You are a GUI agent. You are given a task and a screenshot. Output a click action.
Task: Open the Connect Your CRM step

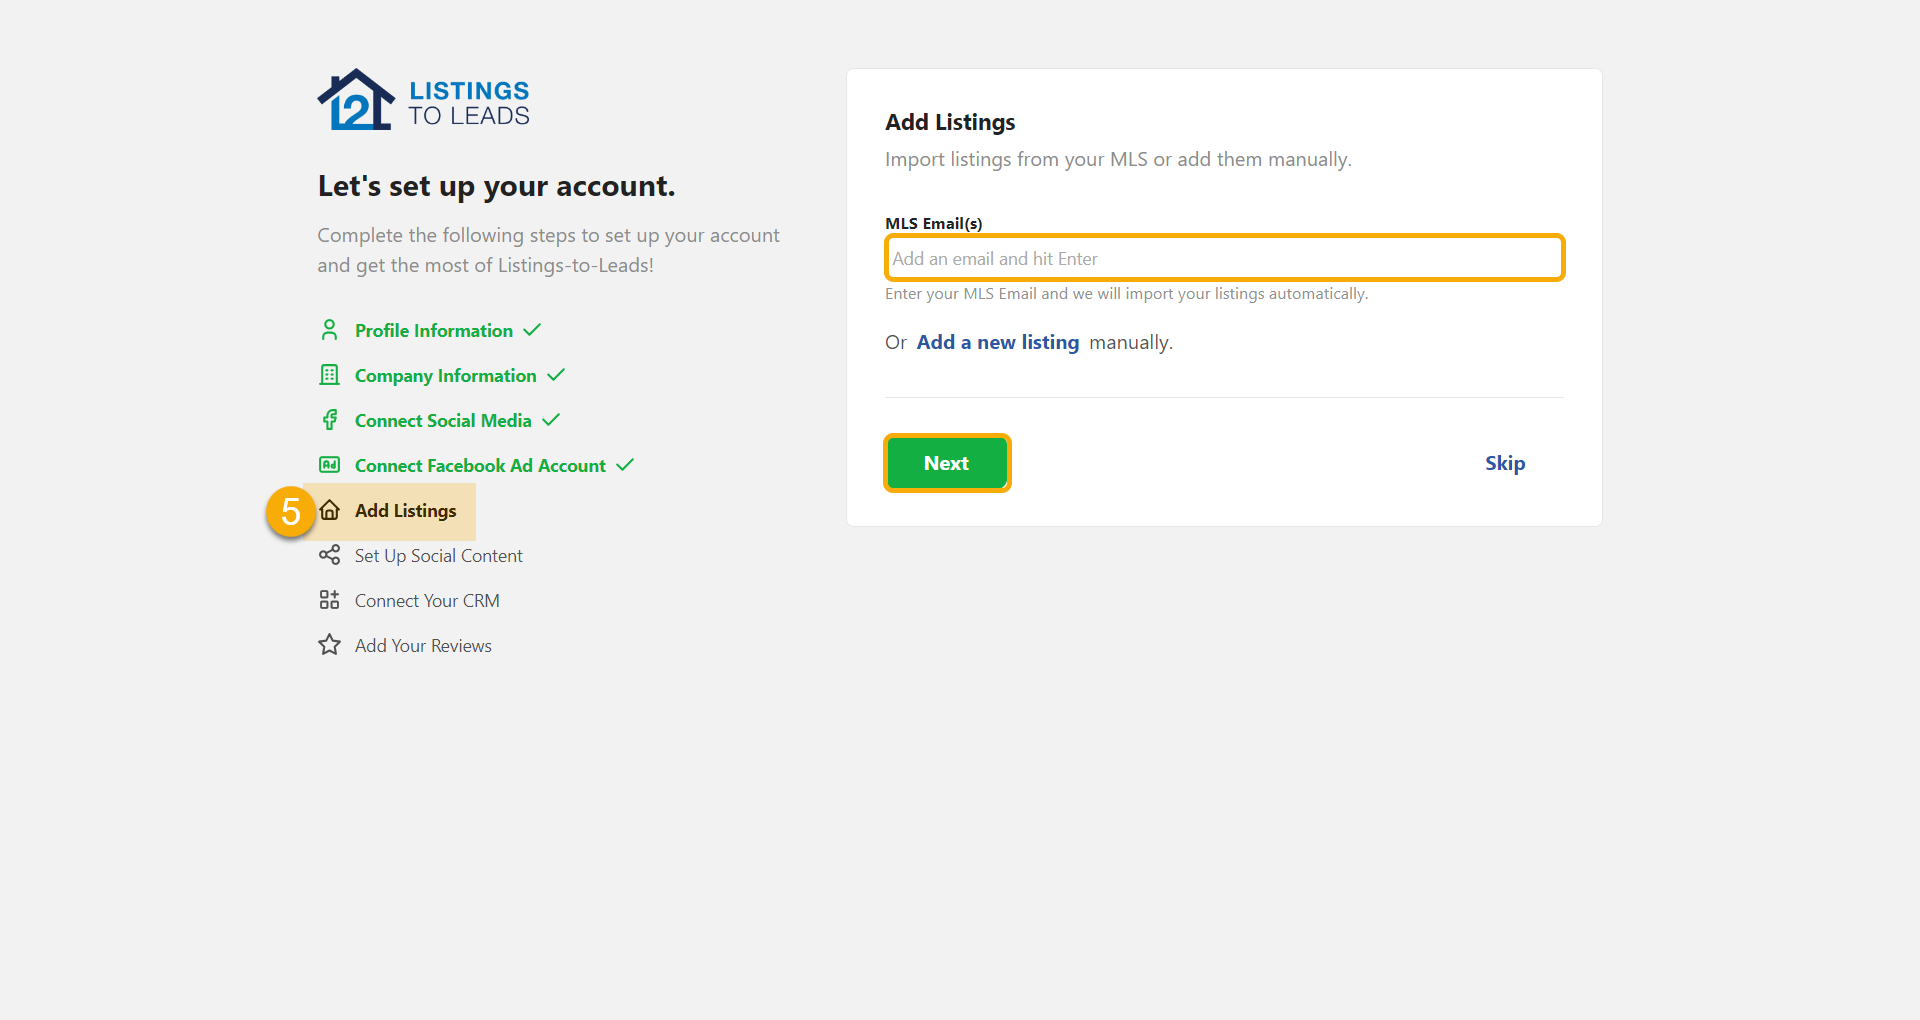426,599
